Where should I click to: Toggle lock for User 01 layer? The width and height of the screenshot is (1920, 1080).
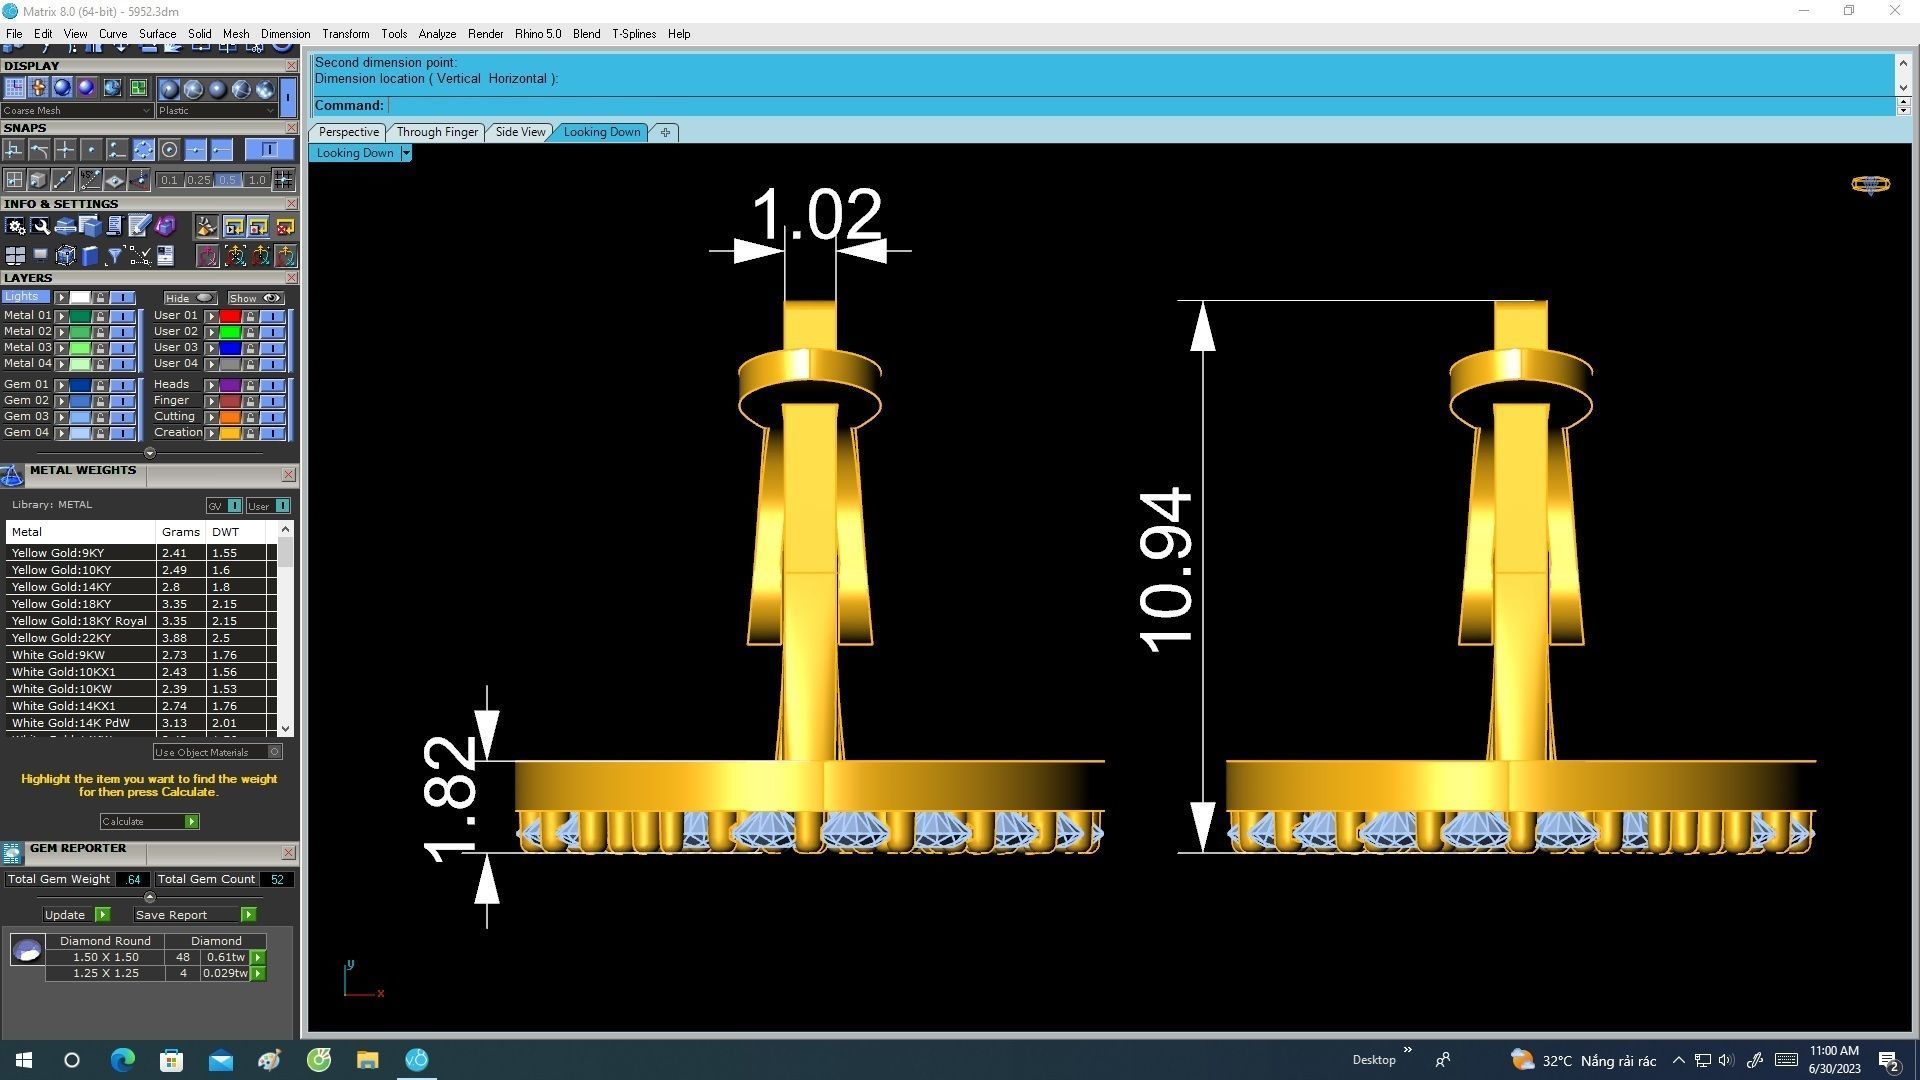(250, 316)
